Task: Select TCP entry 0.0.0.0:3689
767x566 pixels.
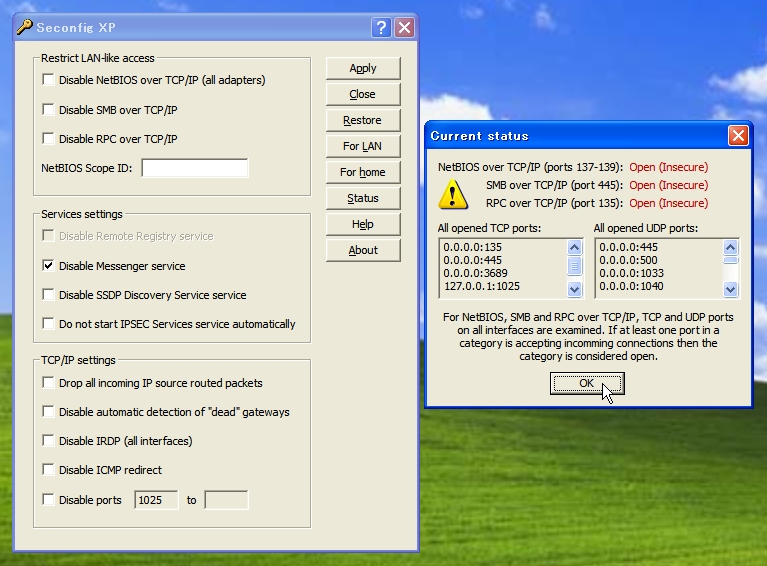Action: tap(475, 273)
